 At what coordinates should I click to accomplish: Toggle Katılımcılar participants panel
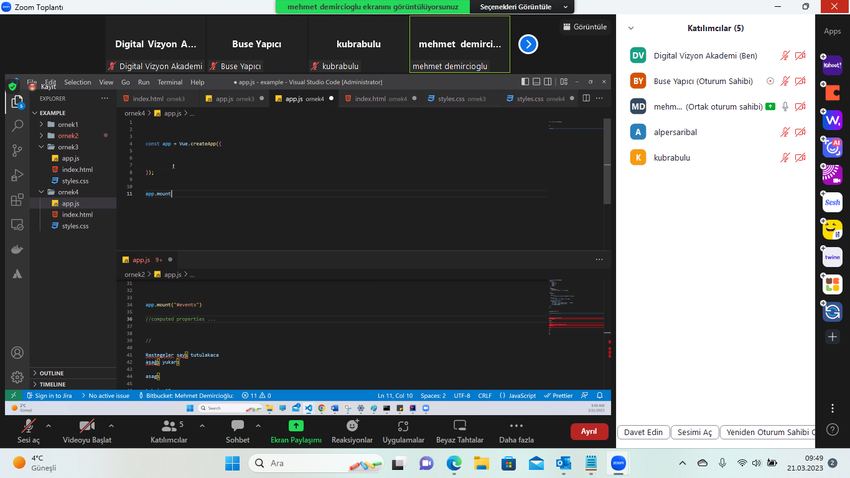point(169,431)
